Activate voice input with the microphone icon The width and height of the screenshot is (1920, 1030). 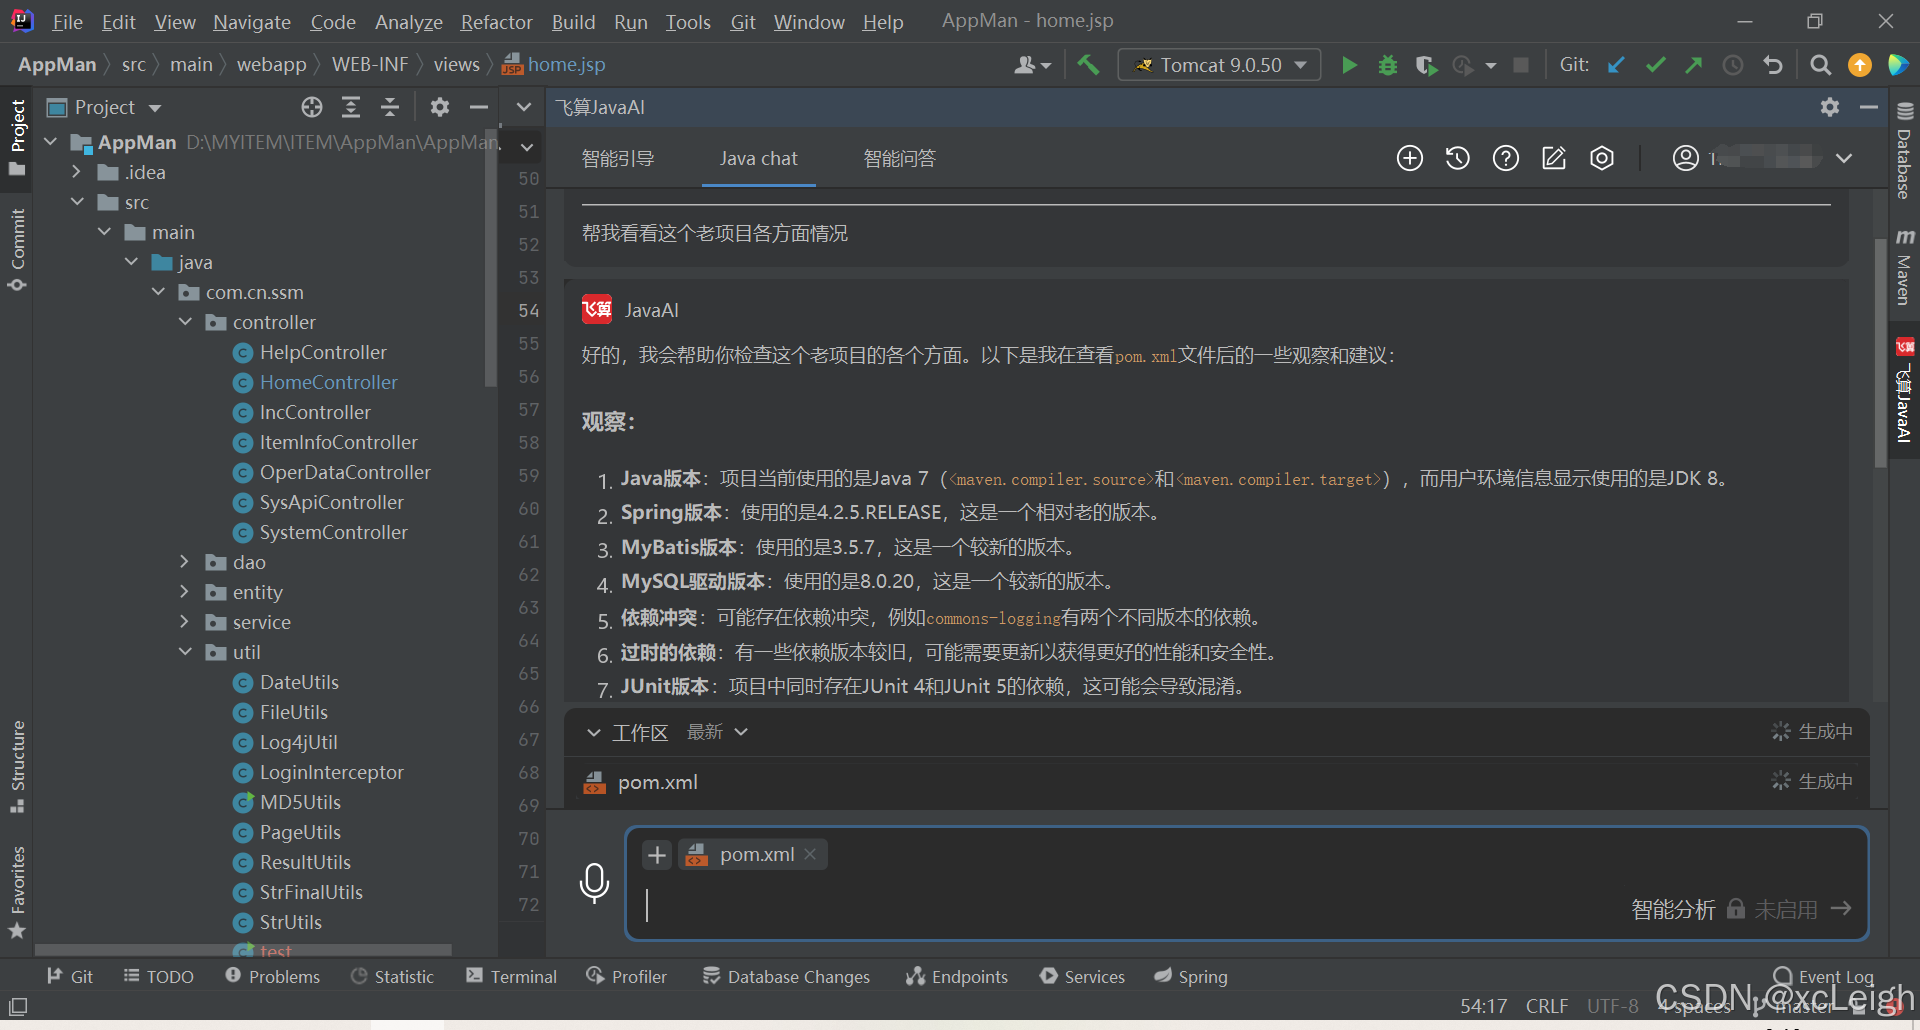[x=595, y=884]
